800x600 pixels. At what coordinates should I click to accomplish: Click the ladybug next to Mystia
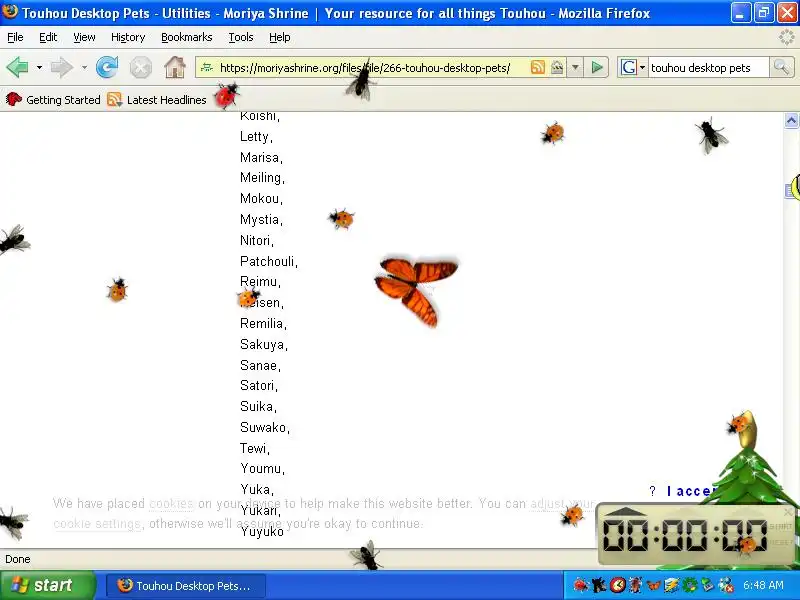(x=342, y=218)
